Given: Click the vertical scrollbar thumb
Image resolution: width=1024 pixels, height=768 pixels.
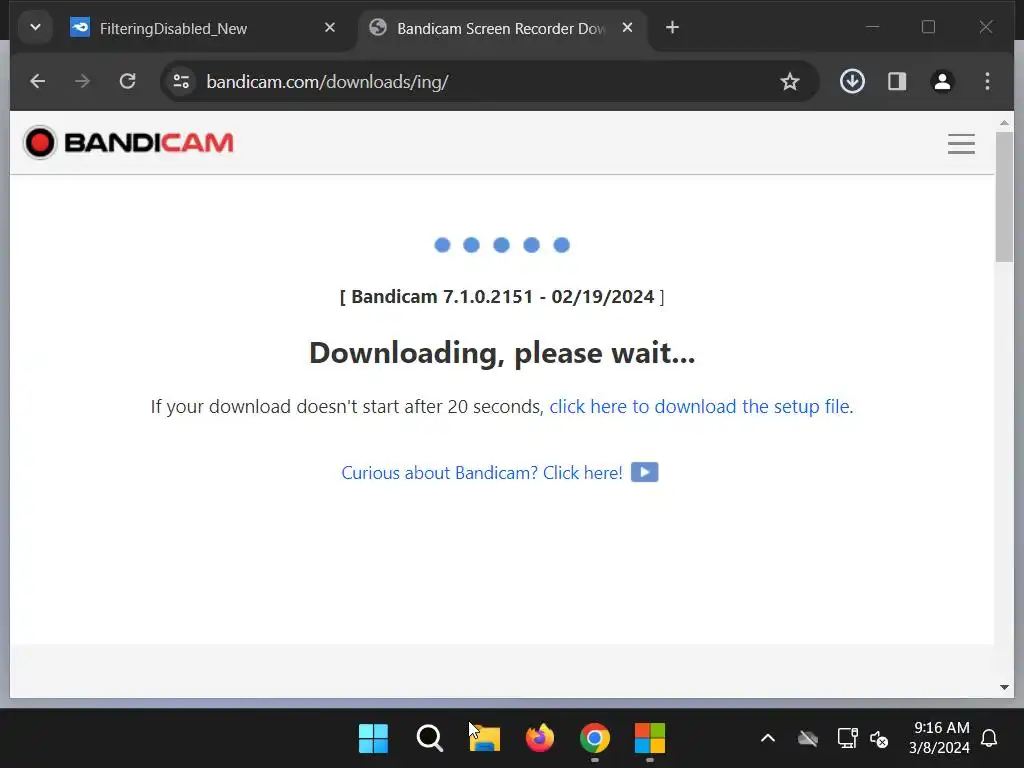Looking at the screenshot, I should tap(1004, 197).
